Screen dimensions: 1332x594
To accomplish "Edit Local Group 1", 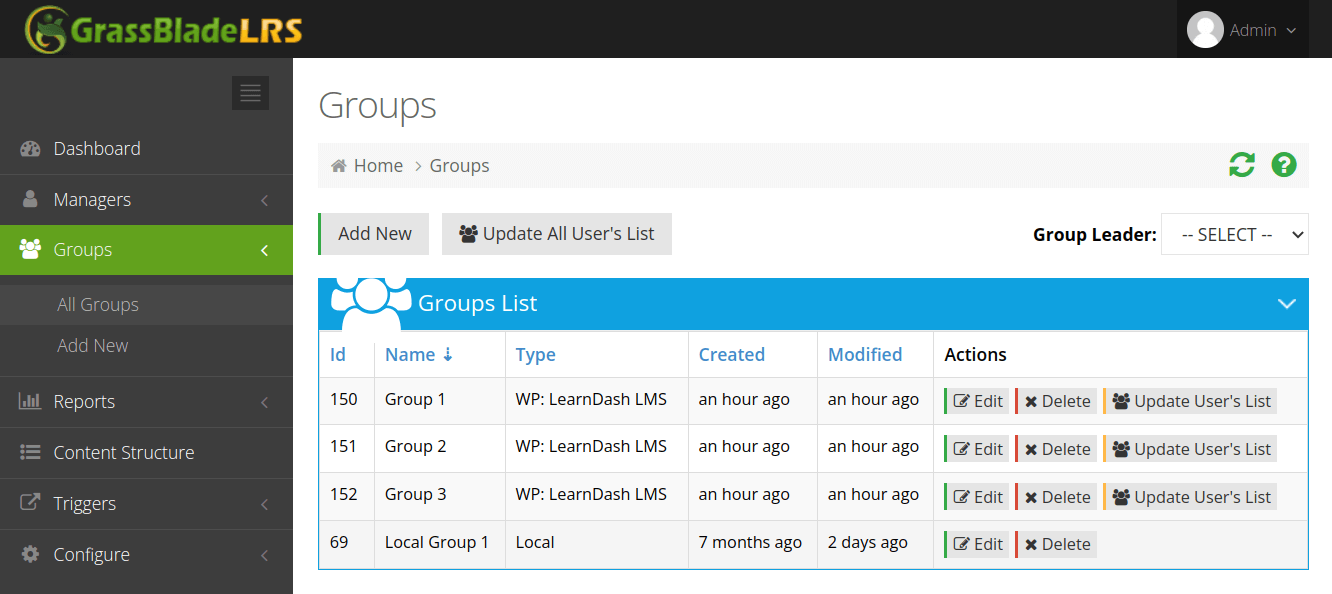I will [x=976, y=544].
